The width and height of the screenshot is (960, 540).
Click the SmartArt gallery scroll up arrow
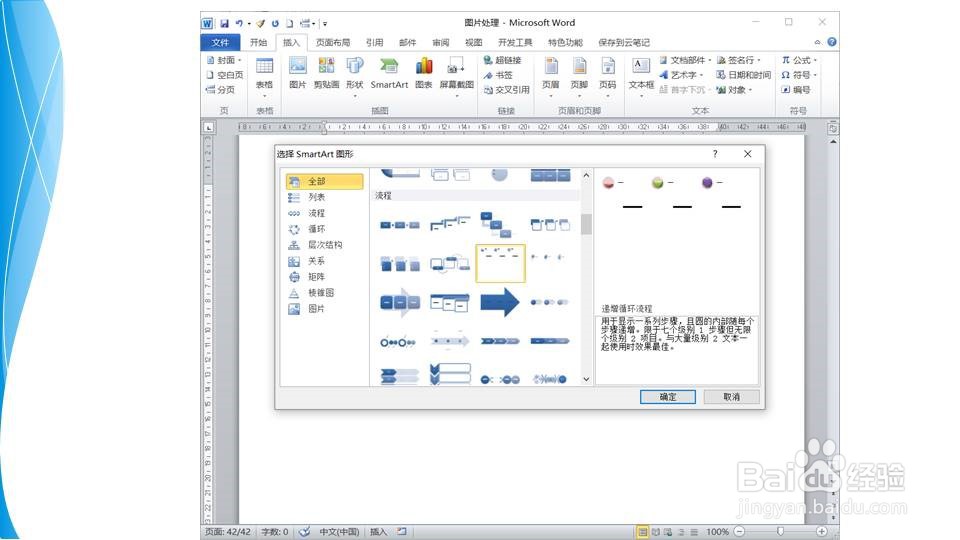click(586, 175)
